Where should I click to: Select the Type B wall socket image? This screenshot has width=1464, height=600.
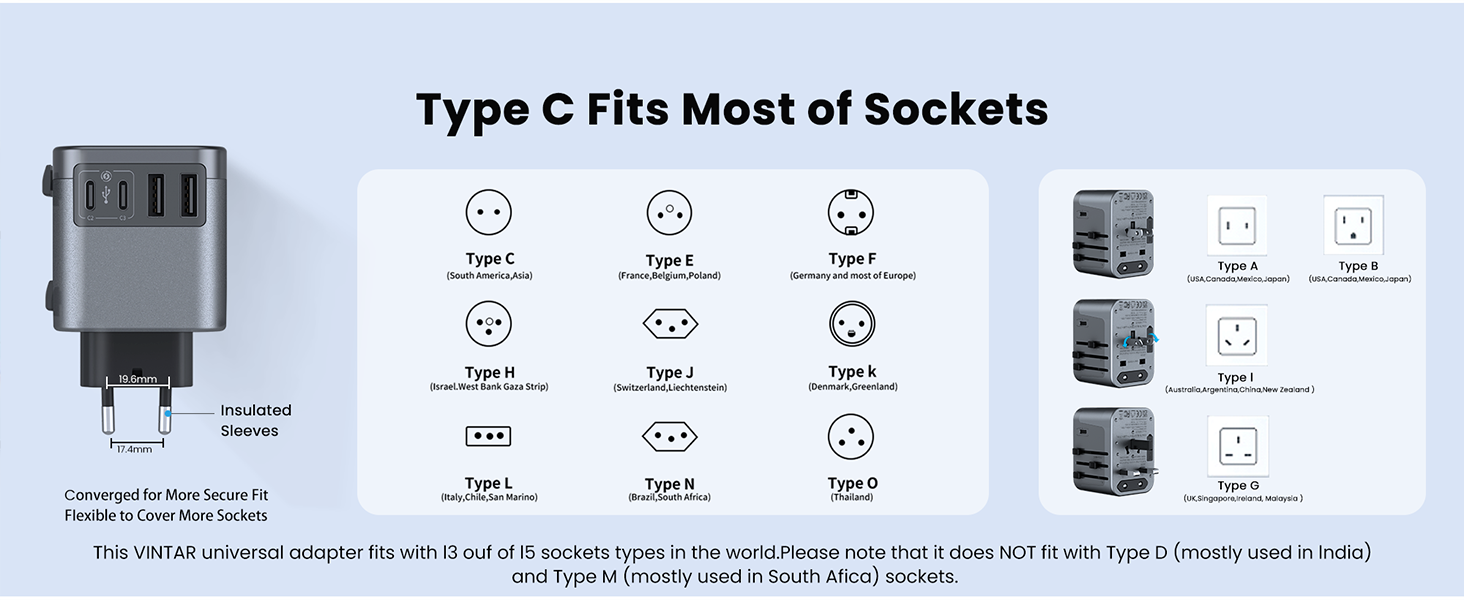1354,226
